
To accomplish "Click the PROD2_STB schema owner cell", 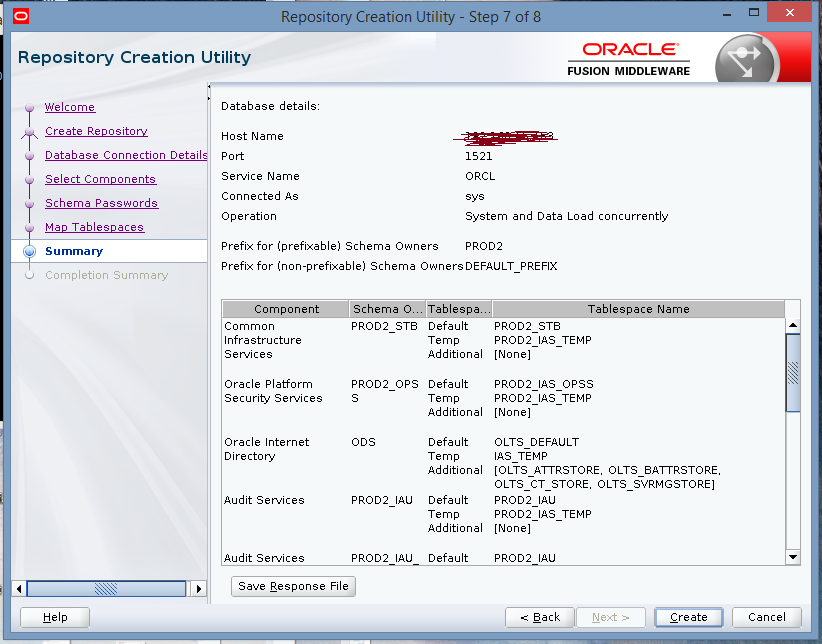I will (384, 326).
